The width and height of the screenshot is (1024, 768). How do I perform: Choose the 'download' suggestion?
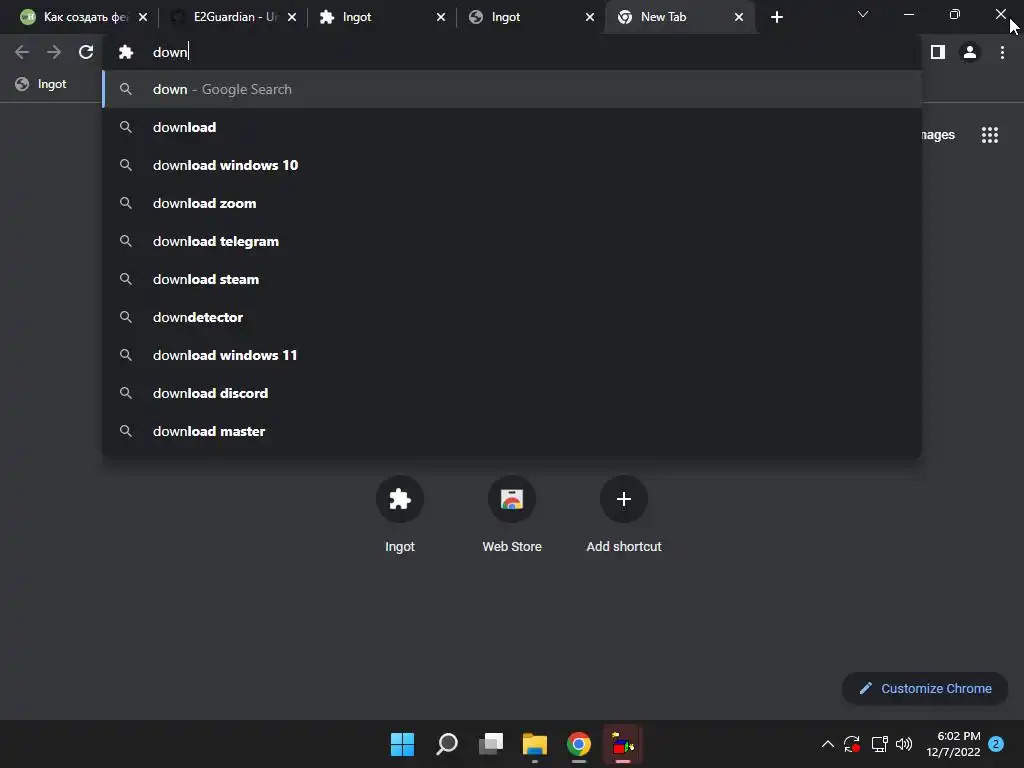512,127
